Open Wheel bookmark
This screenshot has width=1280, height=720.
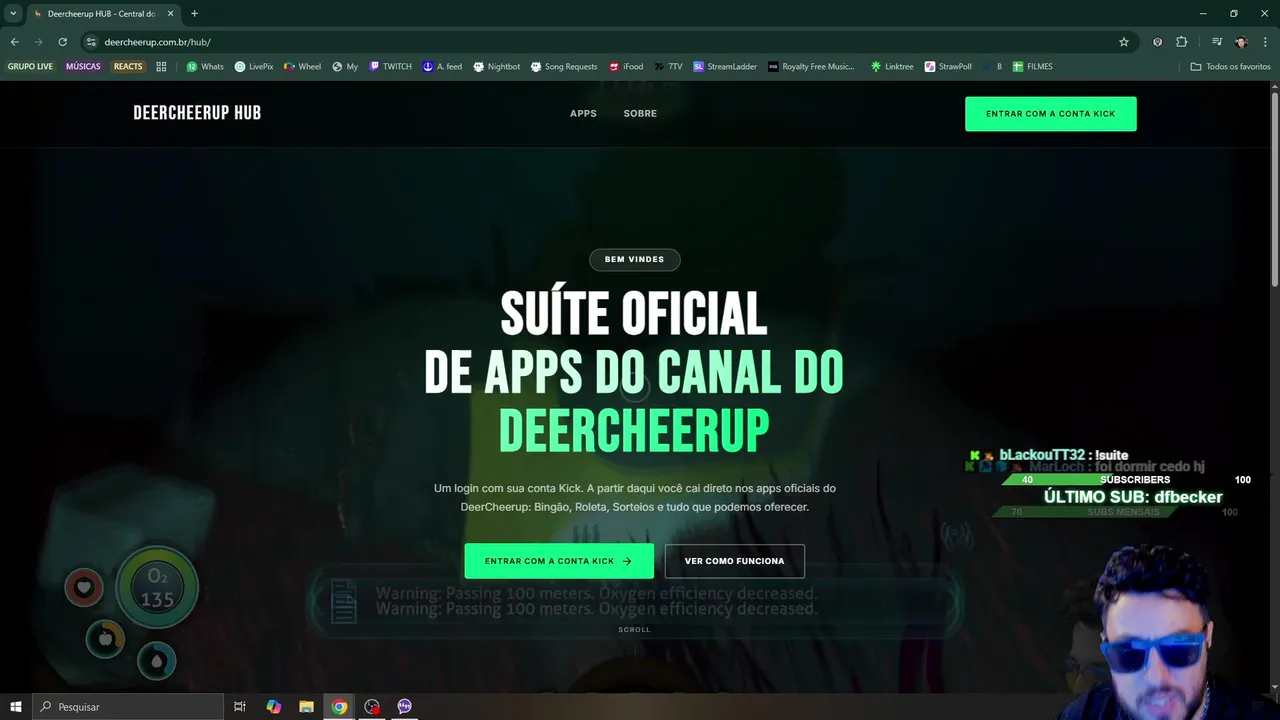point(303,67)
